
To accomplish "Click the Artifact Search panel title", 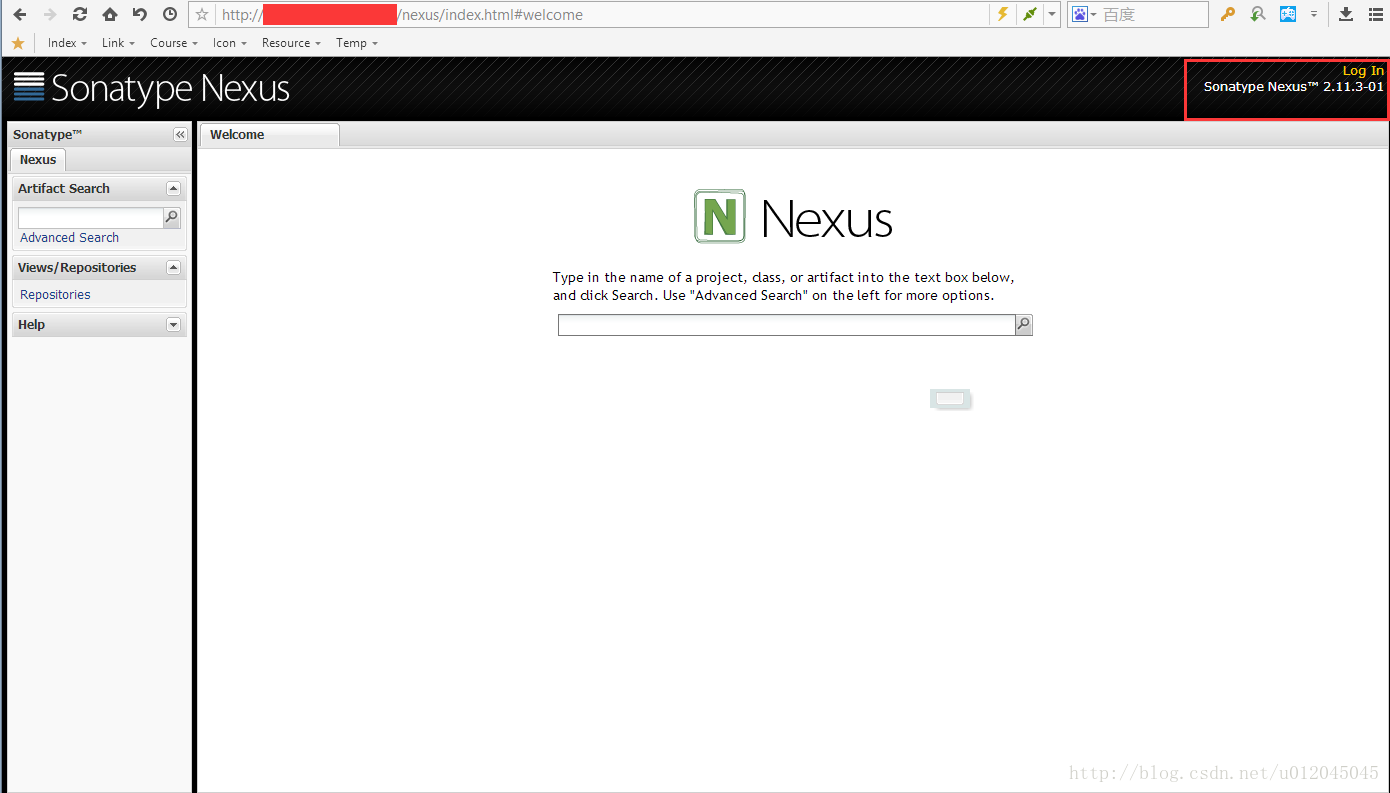I will click(64, 188).
